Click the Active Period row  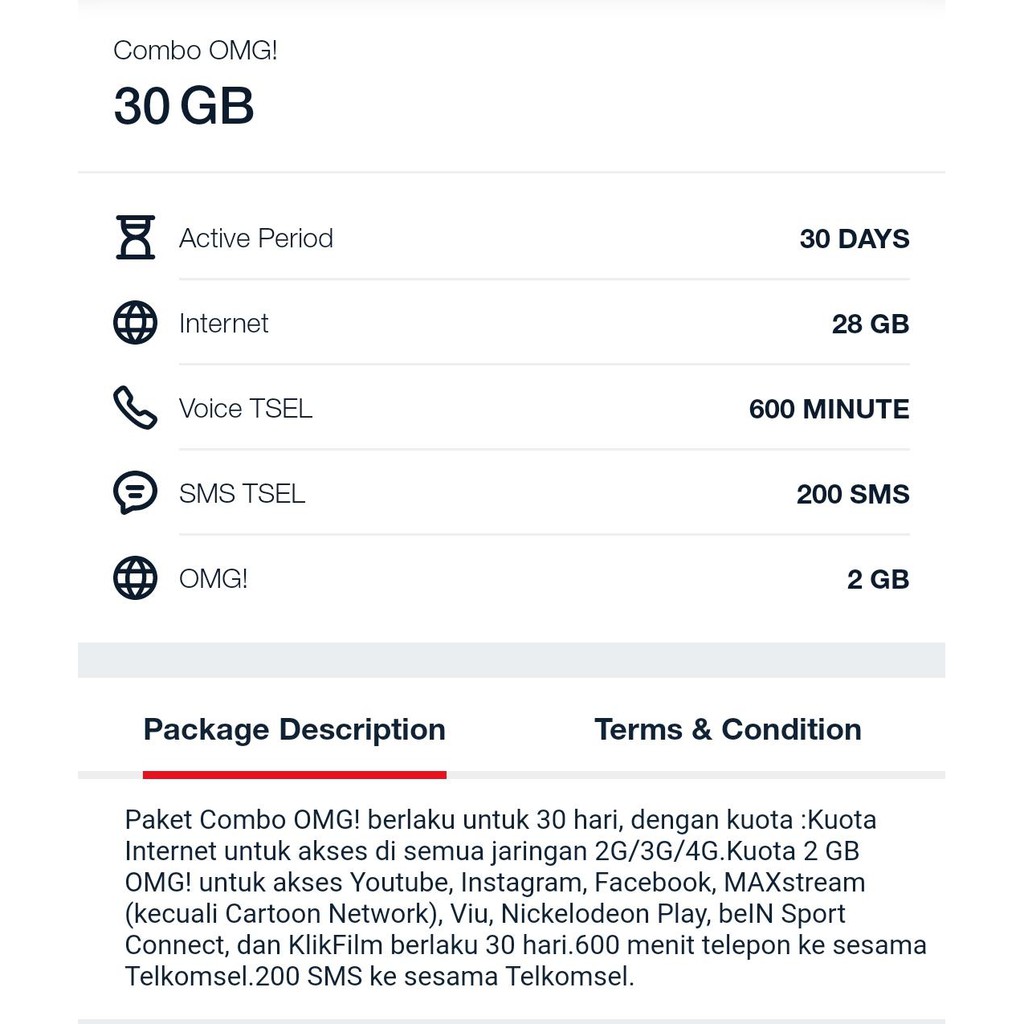(x=500, y=238)
